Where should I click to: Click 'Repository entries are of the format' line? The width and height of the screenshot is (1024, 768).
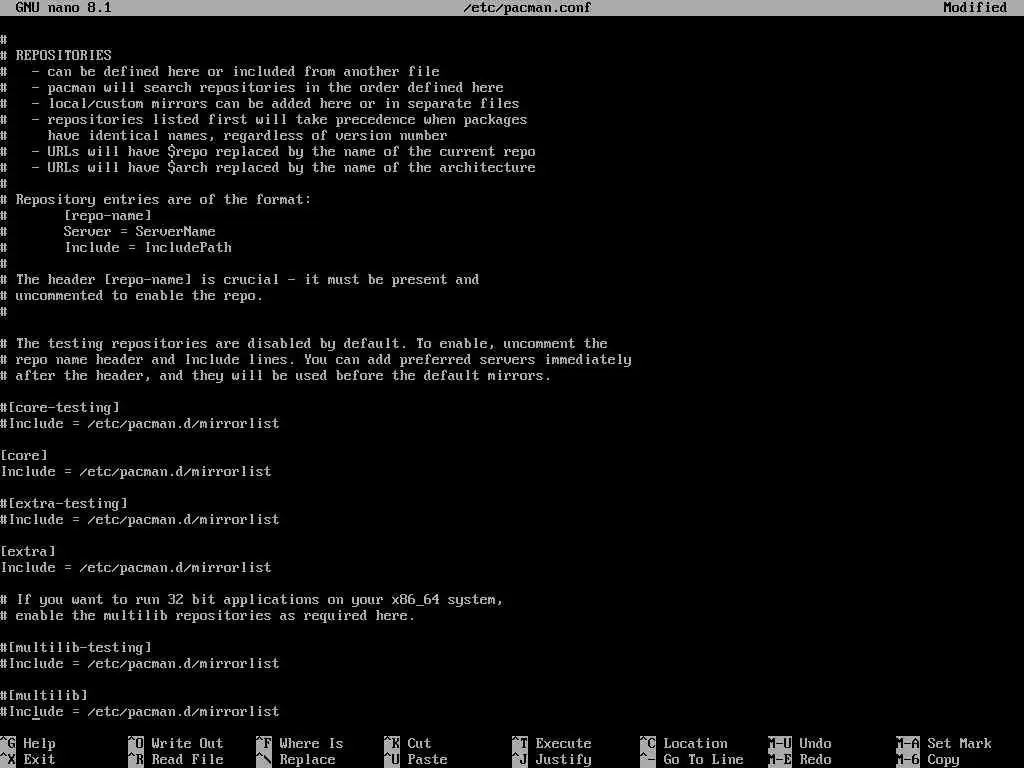156,200
